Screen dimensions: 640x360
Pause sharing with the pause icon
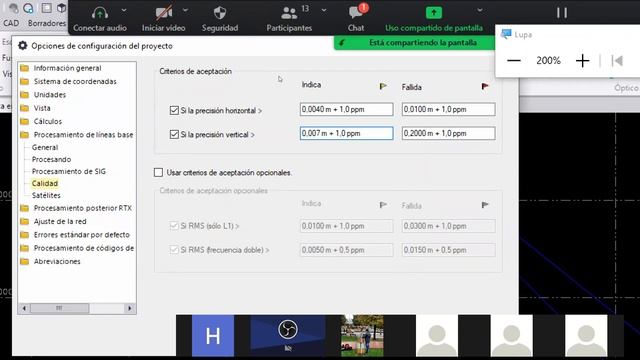pos(562,13)
